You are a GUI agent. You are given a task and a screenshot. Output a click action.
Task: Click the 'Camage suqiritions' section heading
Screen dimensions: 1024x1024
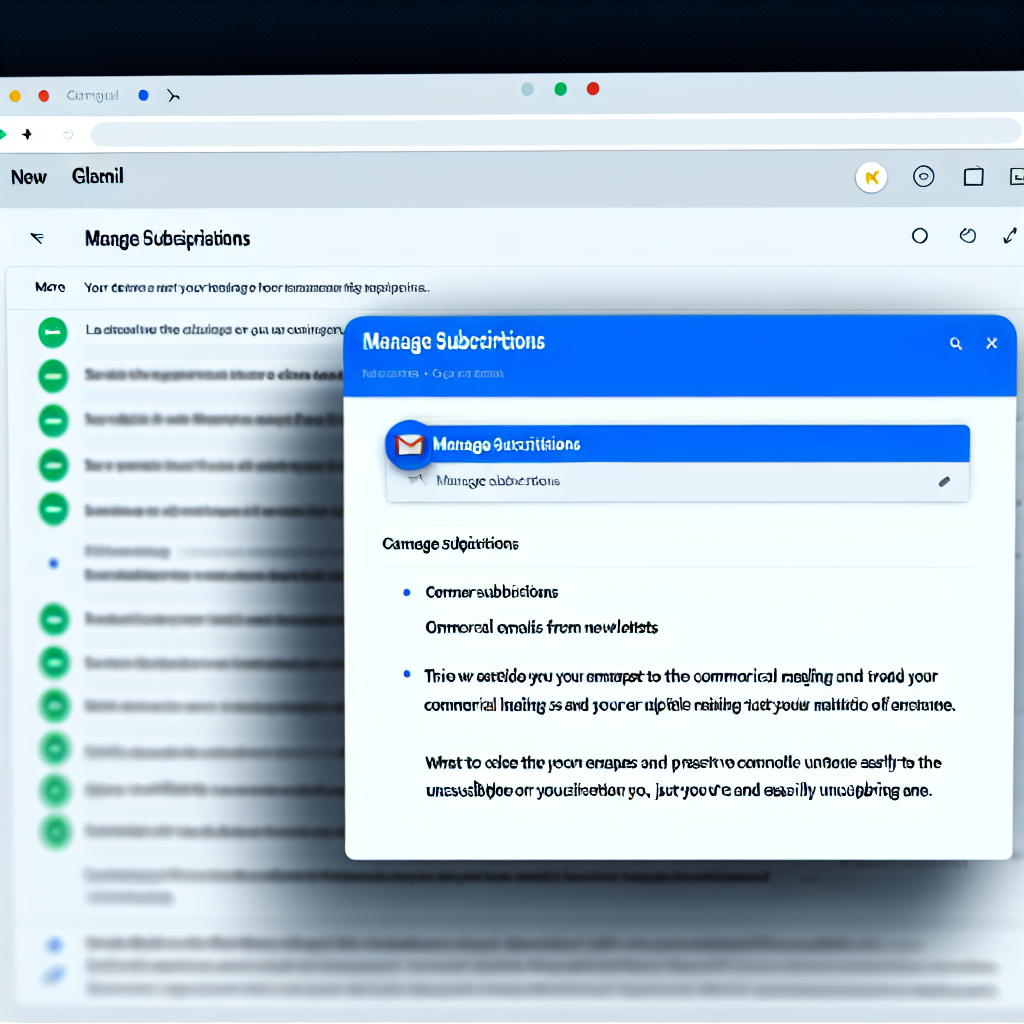click(x=450, y=544)
